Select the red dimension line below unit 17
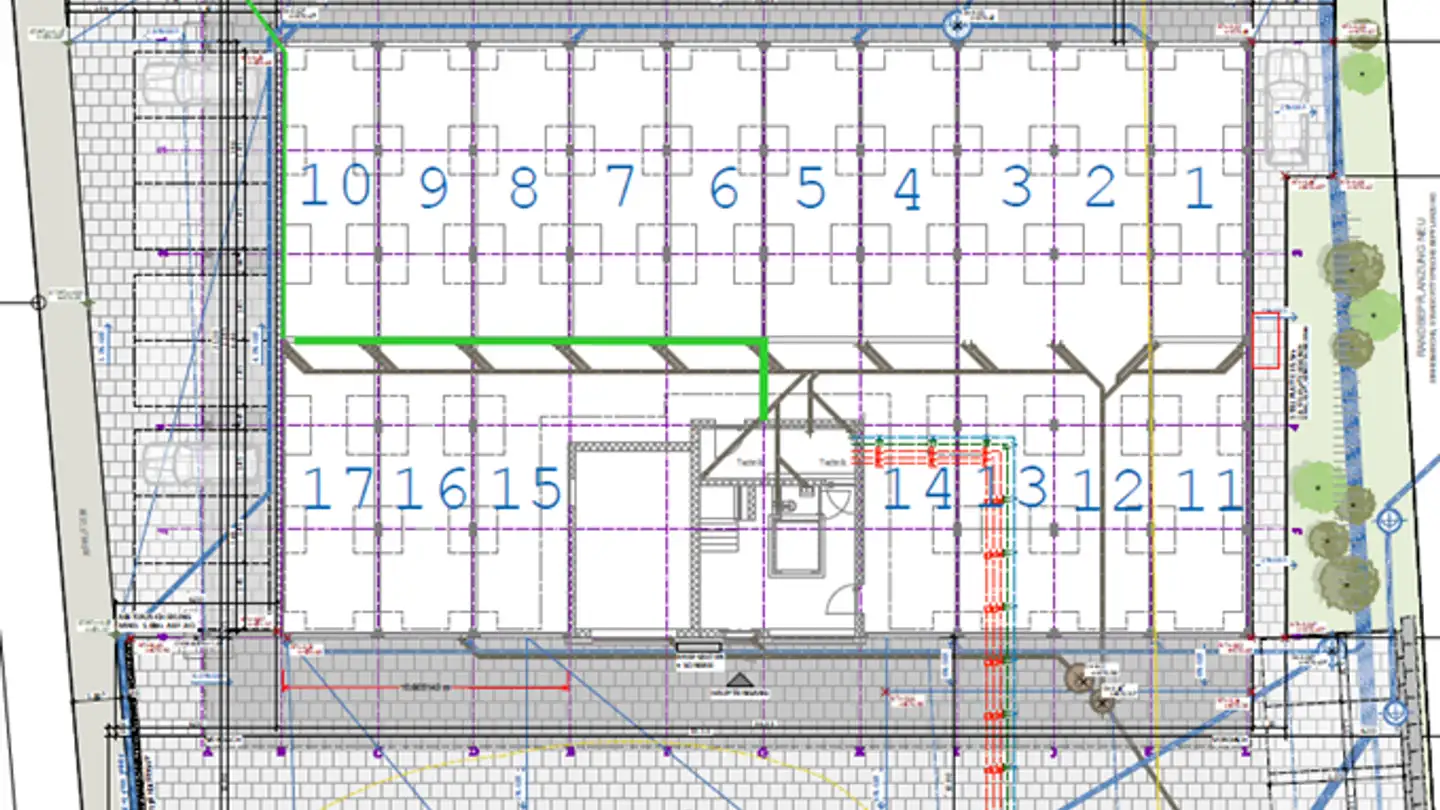Image resolution: width=1440 pixels, height=810 pixels. (425, 688)
